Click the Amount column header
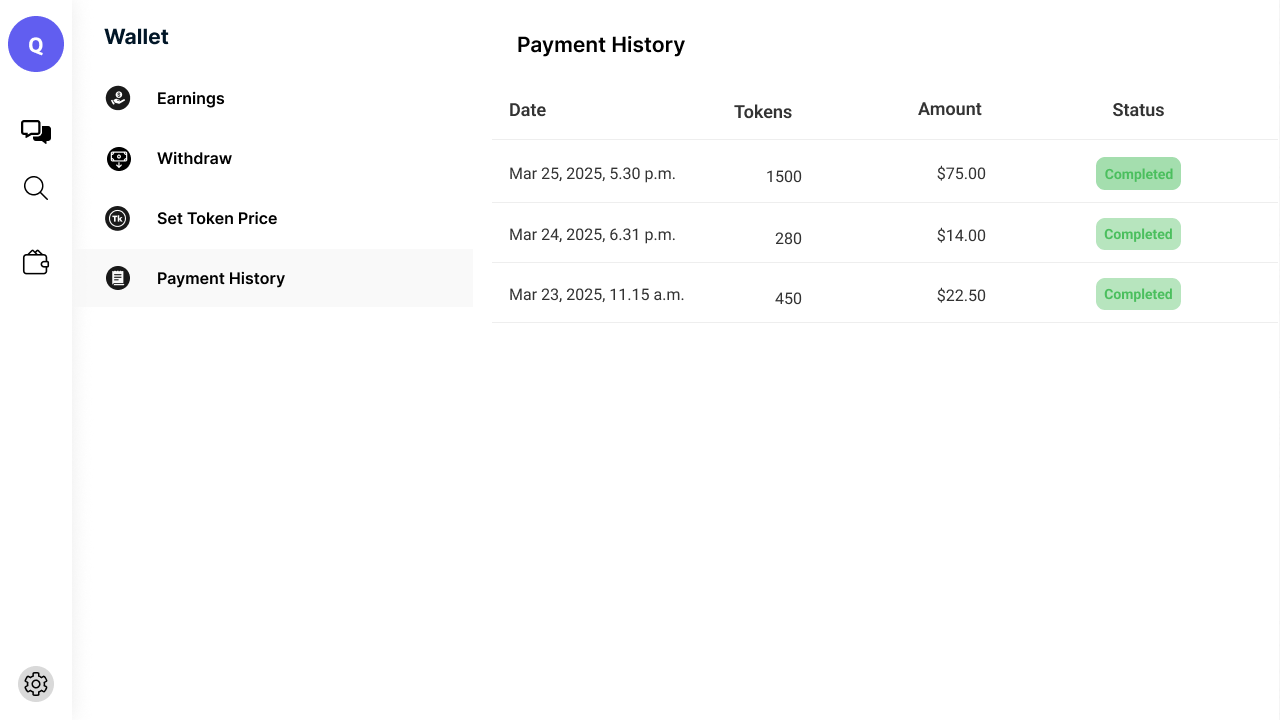This screenshot has width=1280, height=720. click(949, 109)
